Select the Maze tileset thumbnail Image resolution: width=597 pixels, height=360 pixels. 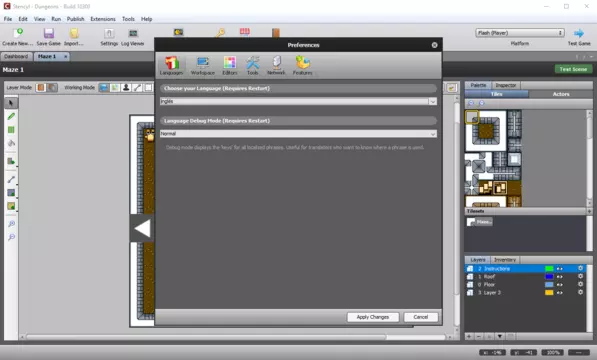(479, 221)
